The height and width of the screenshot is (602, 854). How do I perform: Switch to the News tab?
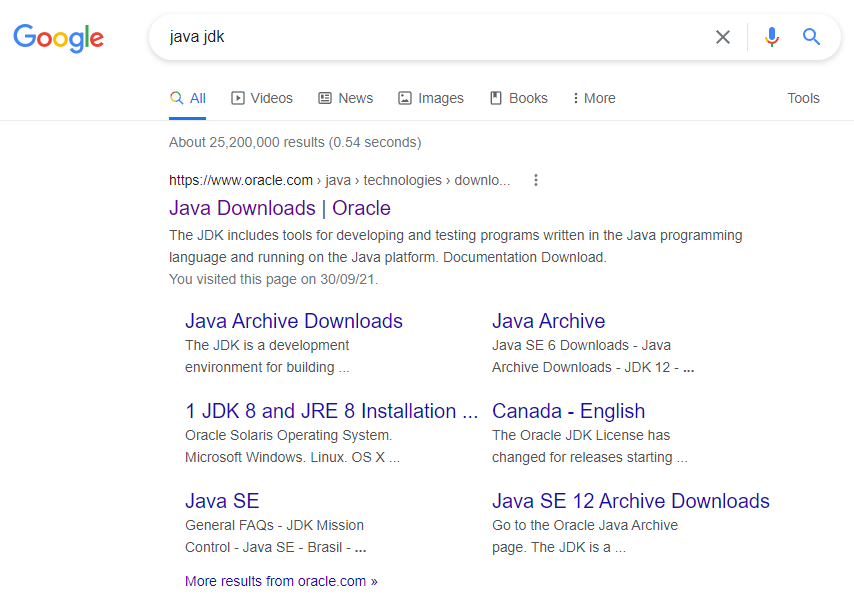click(346, 99)
